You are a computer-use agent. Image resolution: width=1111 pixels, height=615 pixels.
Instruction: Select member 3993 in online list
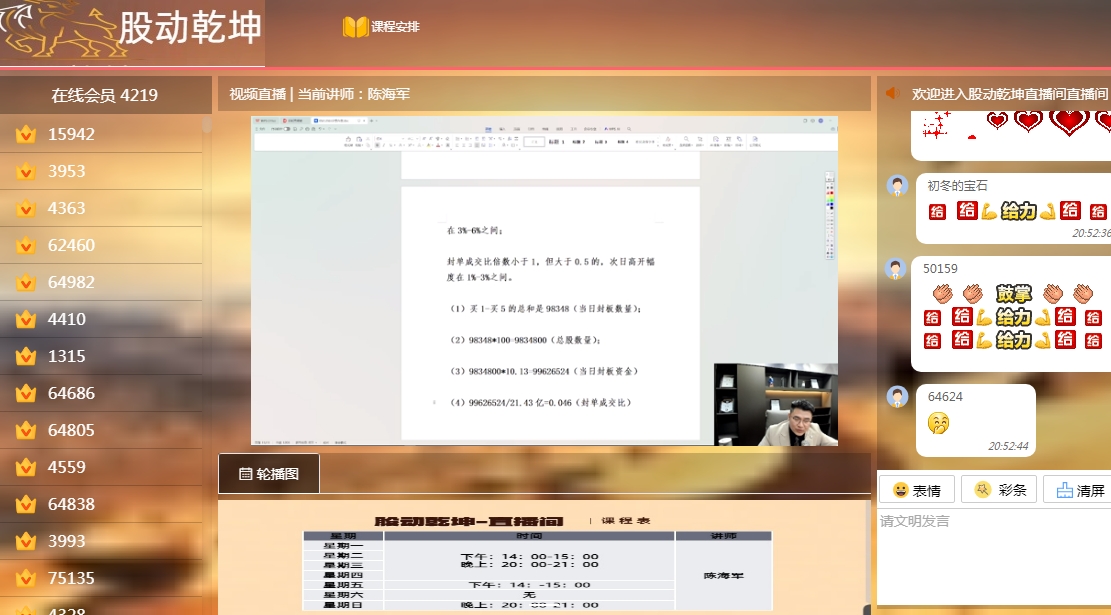101,541
